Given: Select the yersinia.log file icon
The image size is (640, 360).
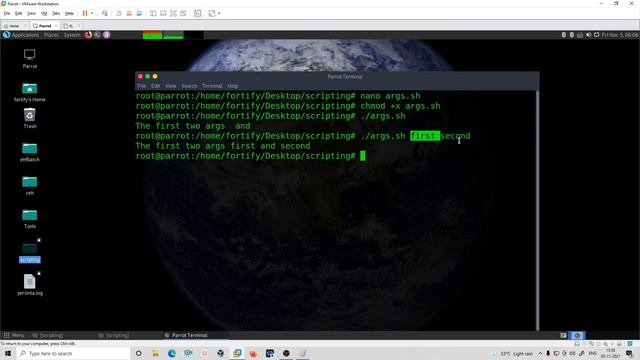Looking at the screenshot, I should pos(29,284).
